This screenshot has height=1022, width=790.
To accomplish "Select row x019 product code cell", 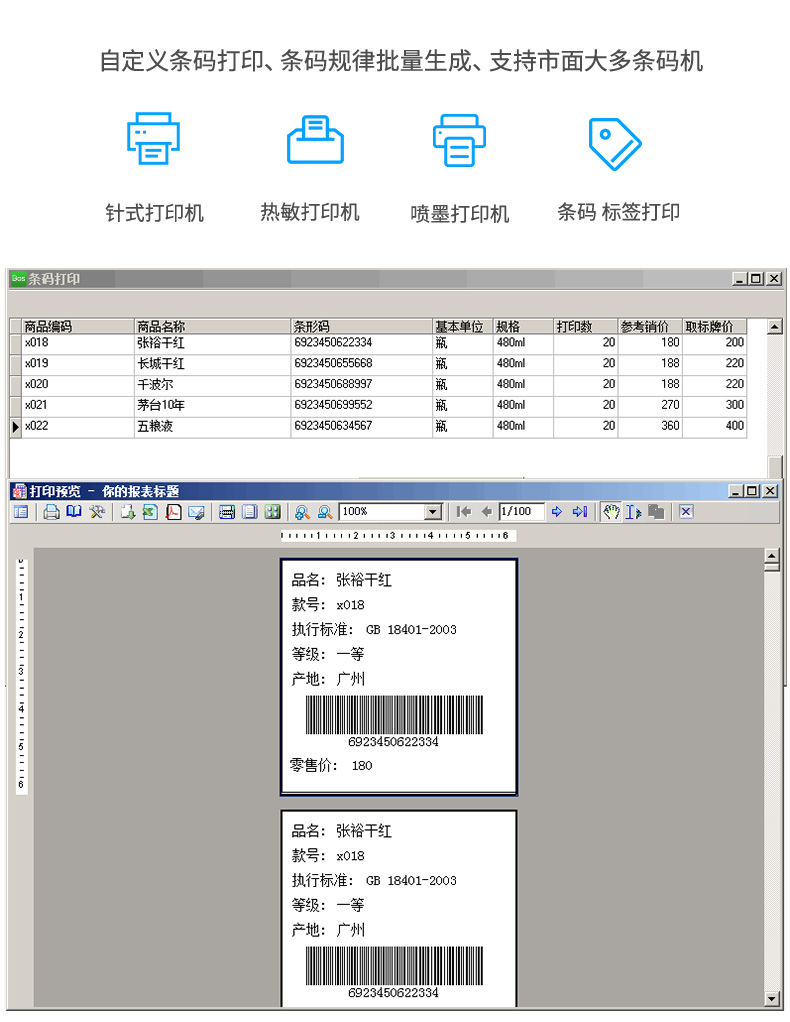I will (x=78, y=364).
